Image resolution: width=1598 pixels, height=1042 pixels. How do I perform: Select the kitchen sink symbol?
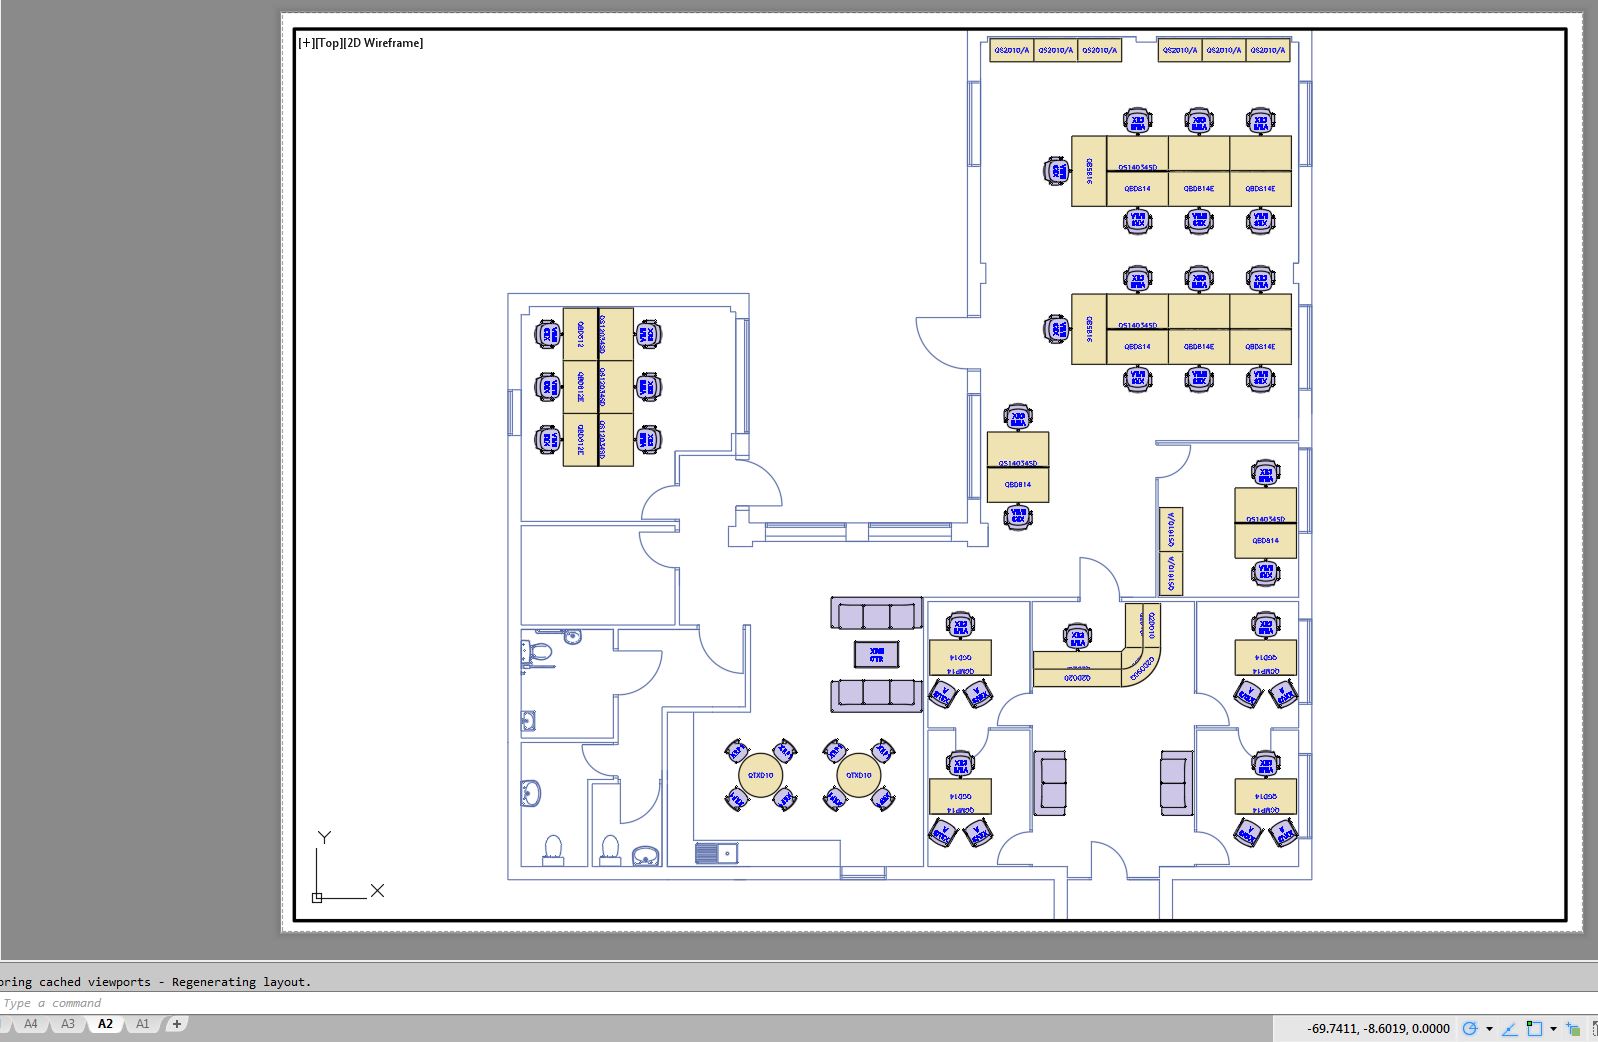[x=716, y=853]
